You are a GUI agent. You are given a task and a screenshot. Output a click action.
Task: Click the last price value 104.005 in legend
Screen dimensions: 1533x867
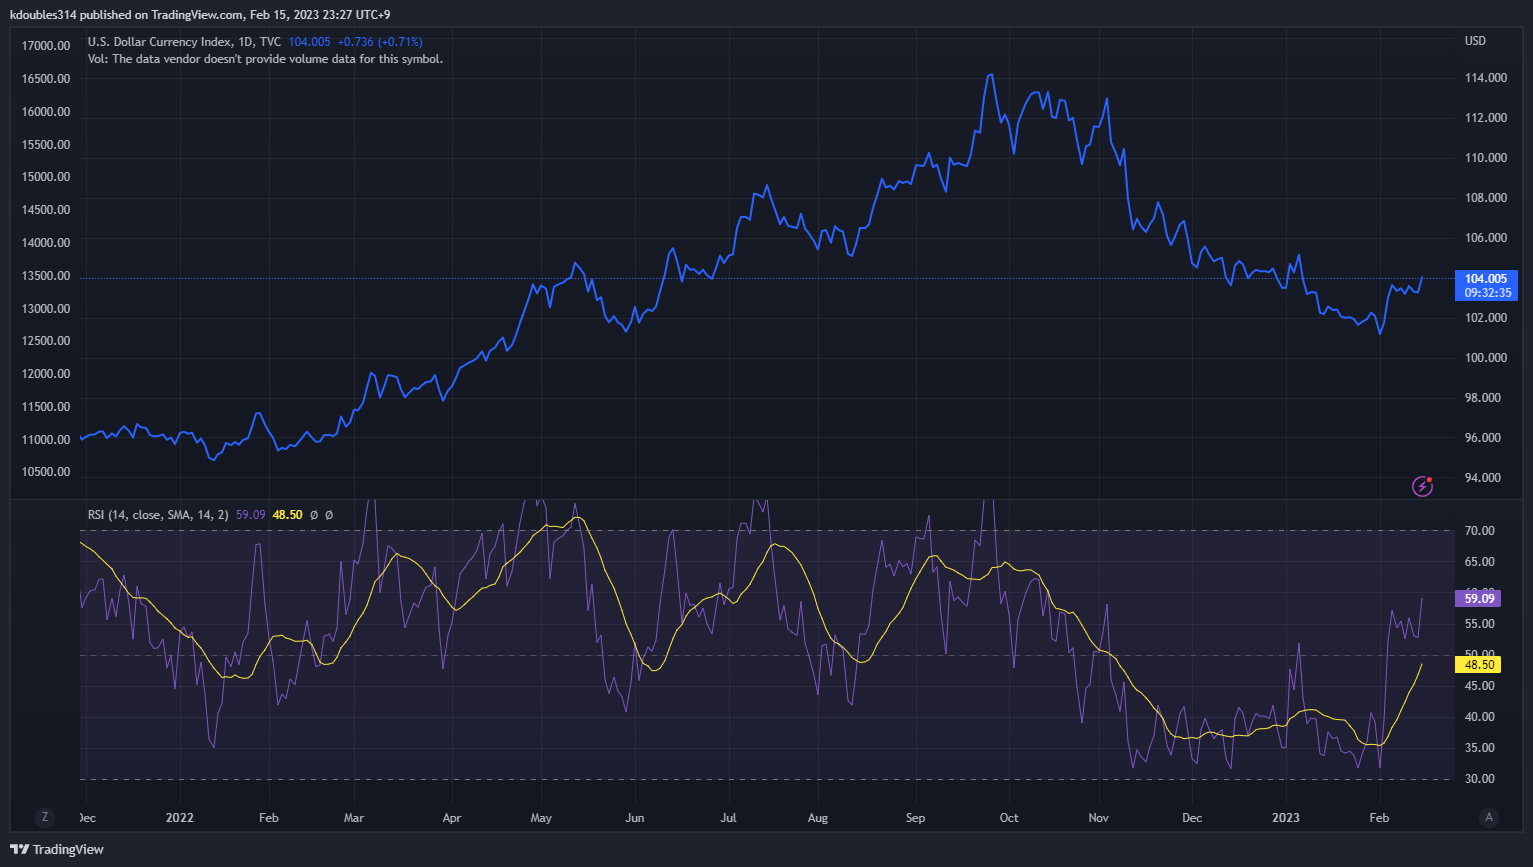click(x=309, y=42)
